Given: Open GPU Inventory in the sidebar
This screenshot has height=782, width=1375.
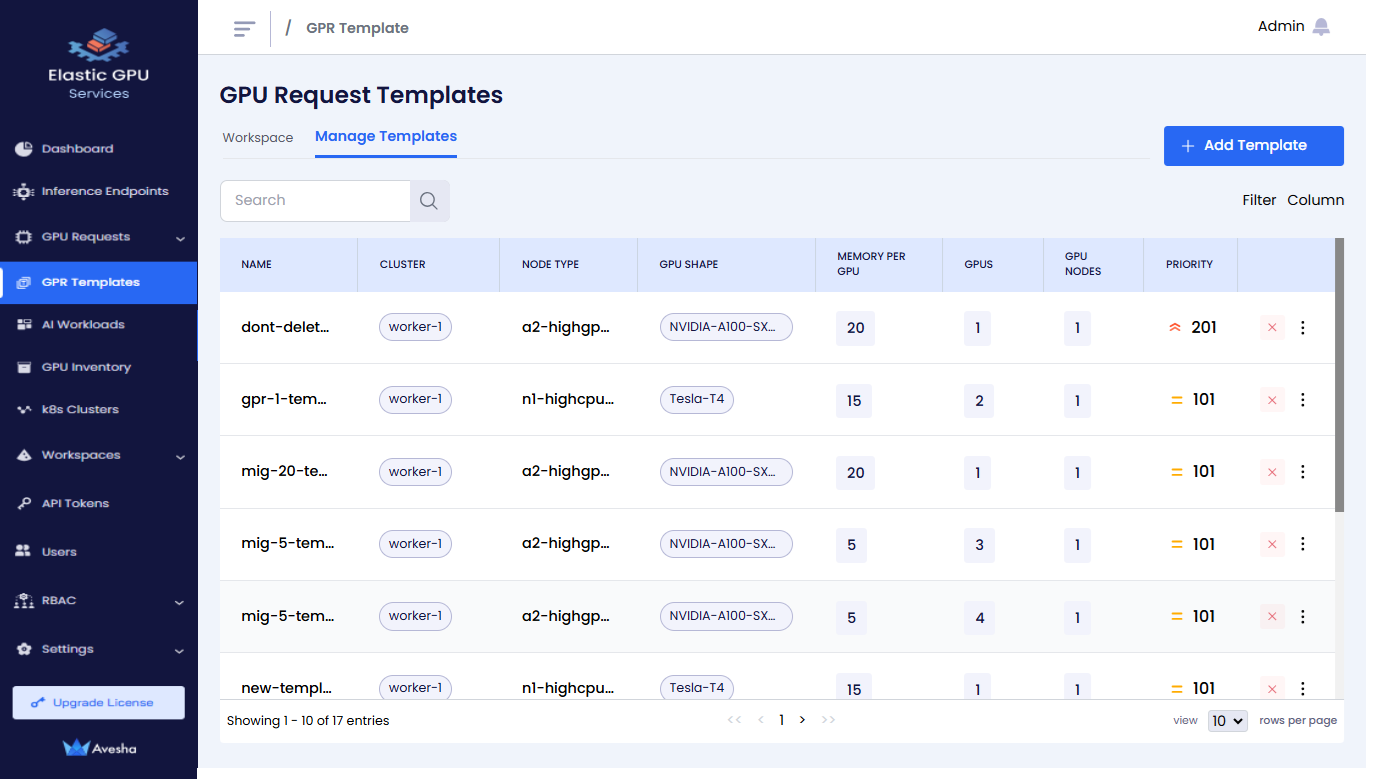Looking at the screenshot, I should [86, 368].
